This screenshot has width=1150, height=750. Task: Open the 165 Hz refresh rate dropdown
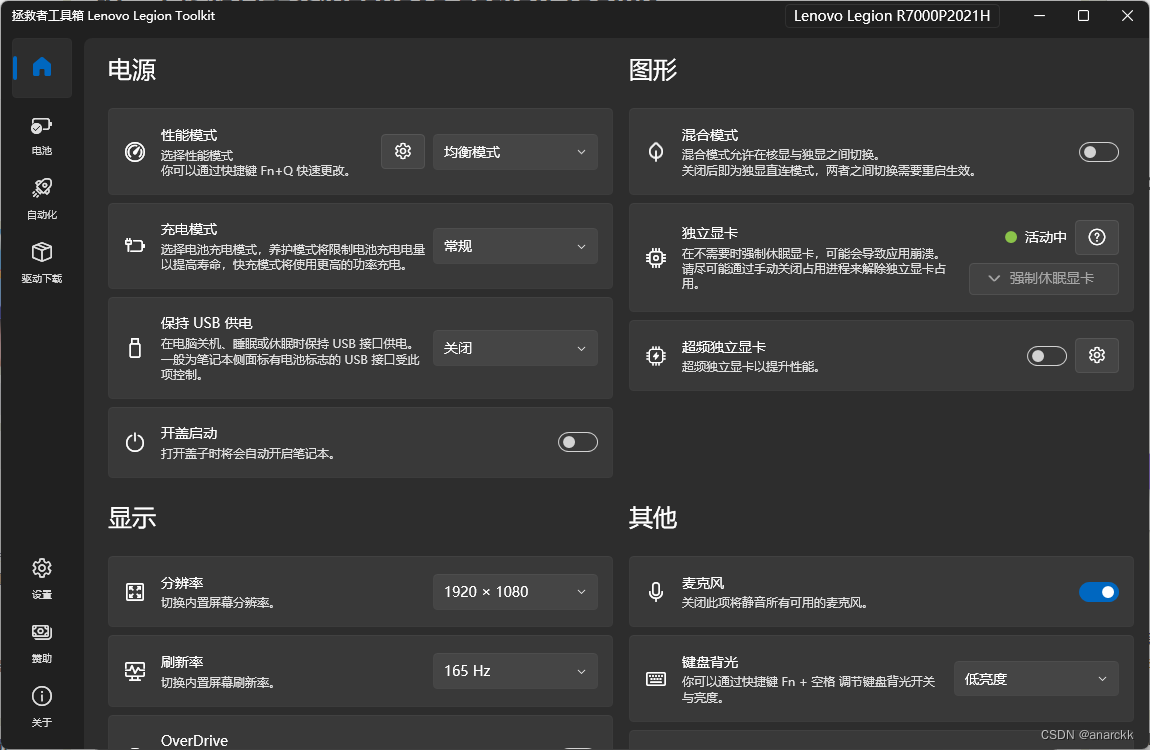point(515,671)
